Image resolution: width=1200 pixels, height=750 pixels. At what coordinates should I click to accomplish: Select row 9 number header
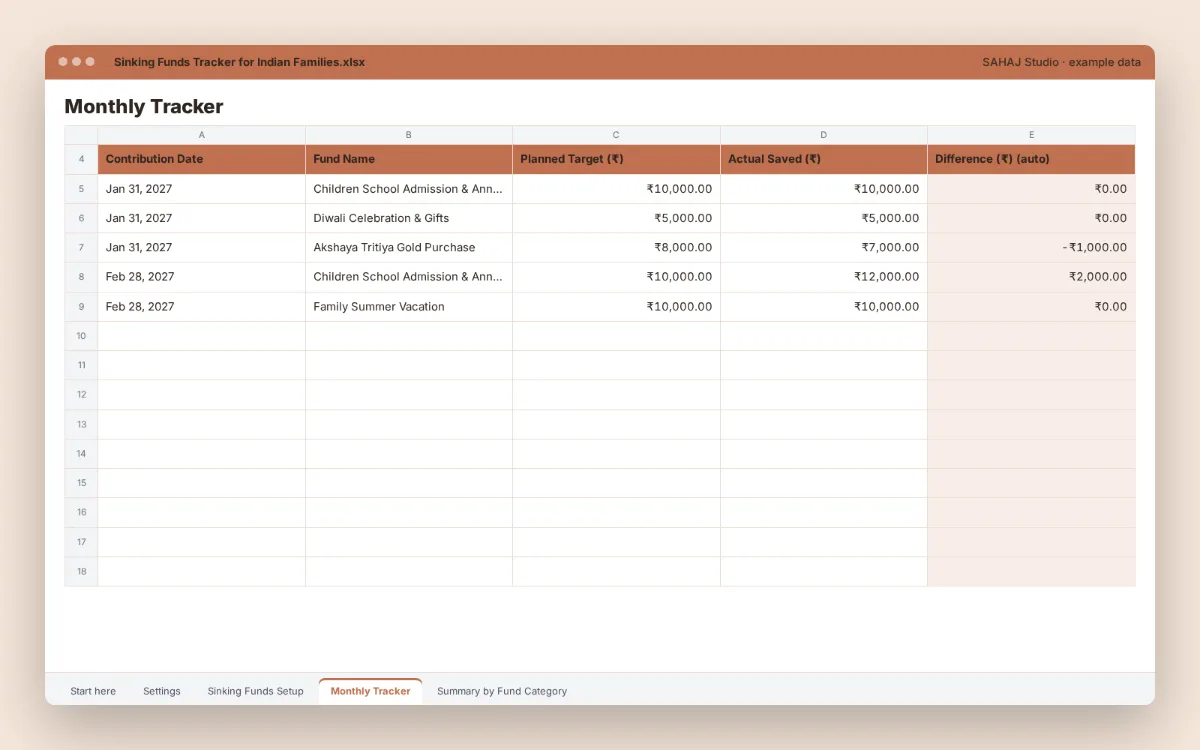tap(81, 306)
